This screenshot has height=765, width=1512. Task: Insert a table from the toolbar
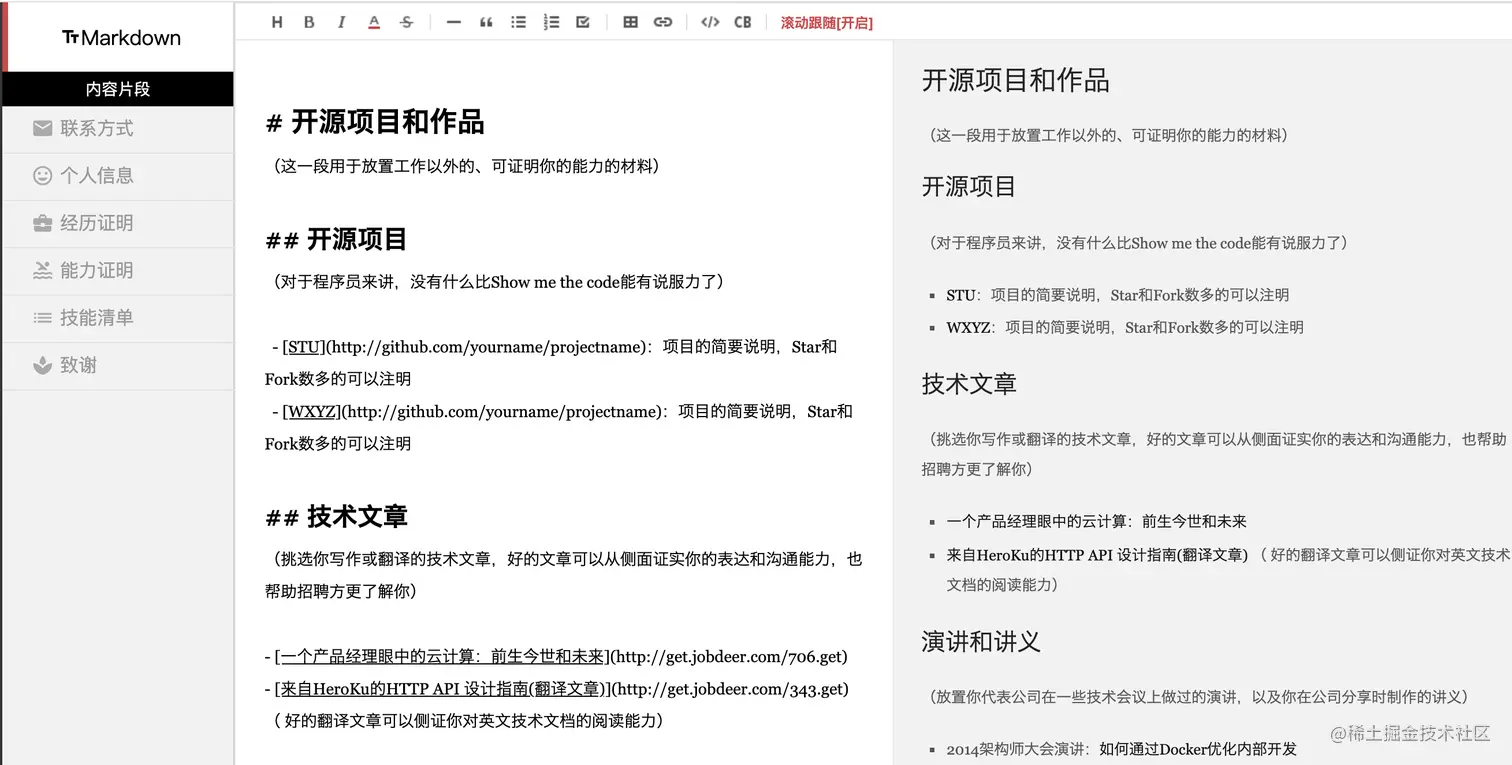[x=630, y=22]
